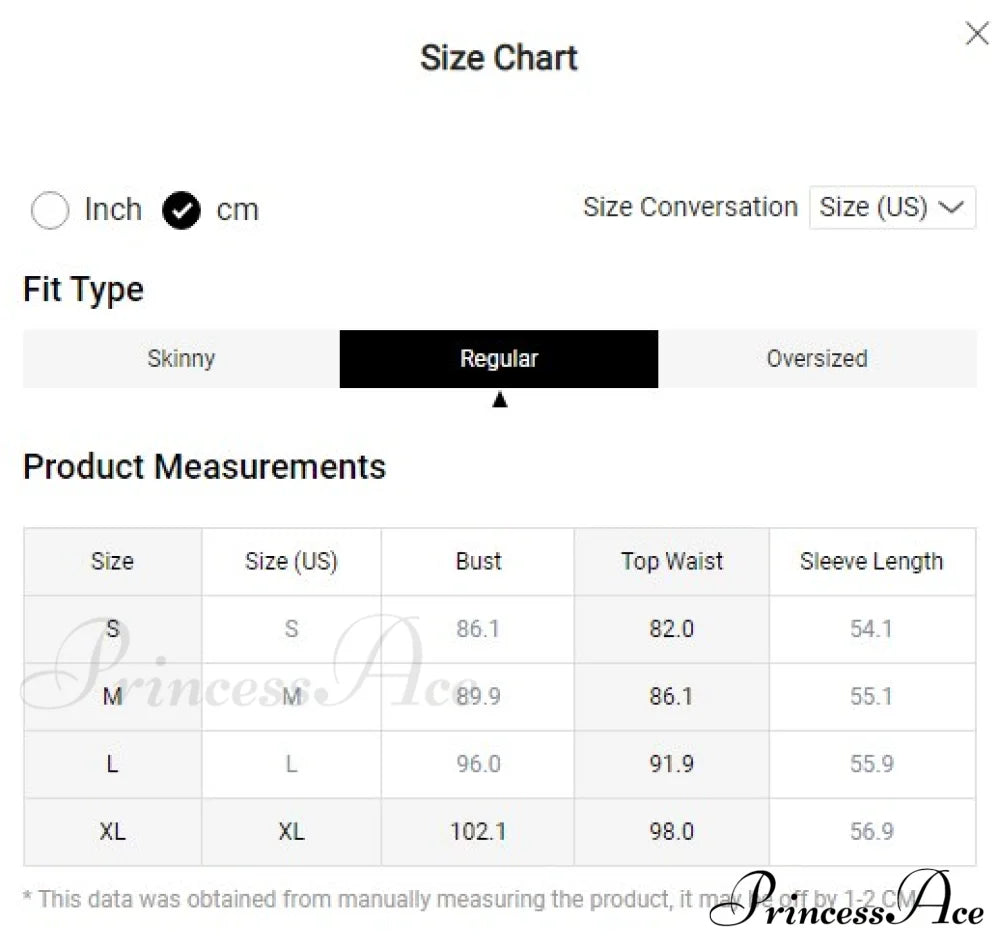Click the Size (US) column header

(291, 562)
